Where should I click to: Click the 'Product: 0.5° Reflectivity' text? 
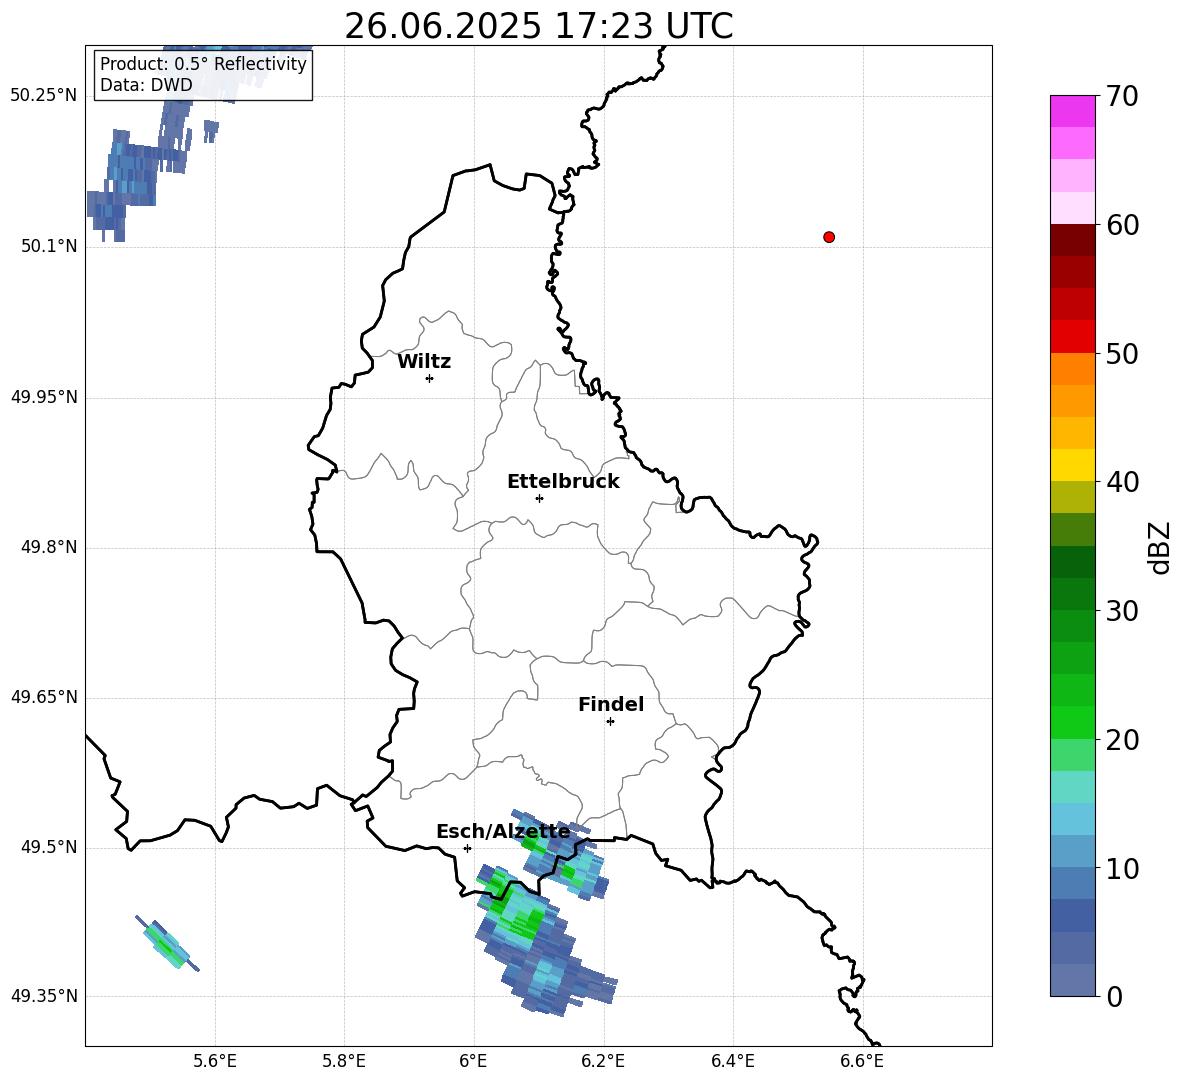(203, 64)
